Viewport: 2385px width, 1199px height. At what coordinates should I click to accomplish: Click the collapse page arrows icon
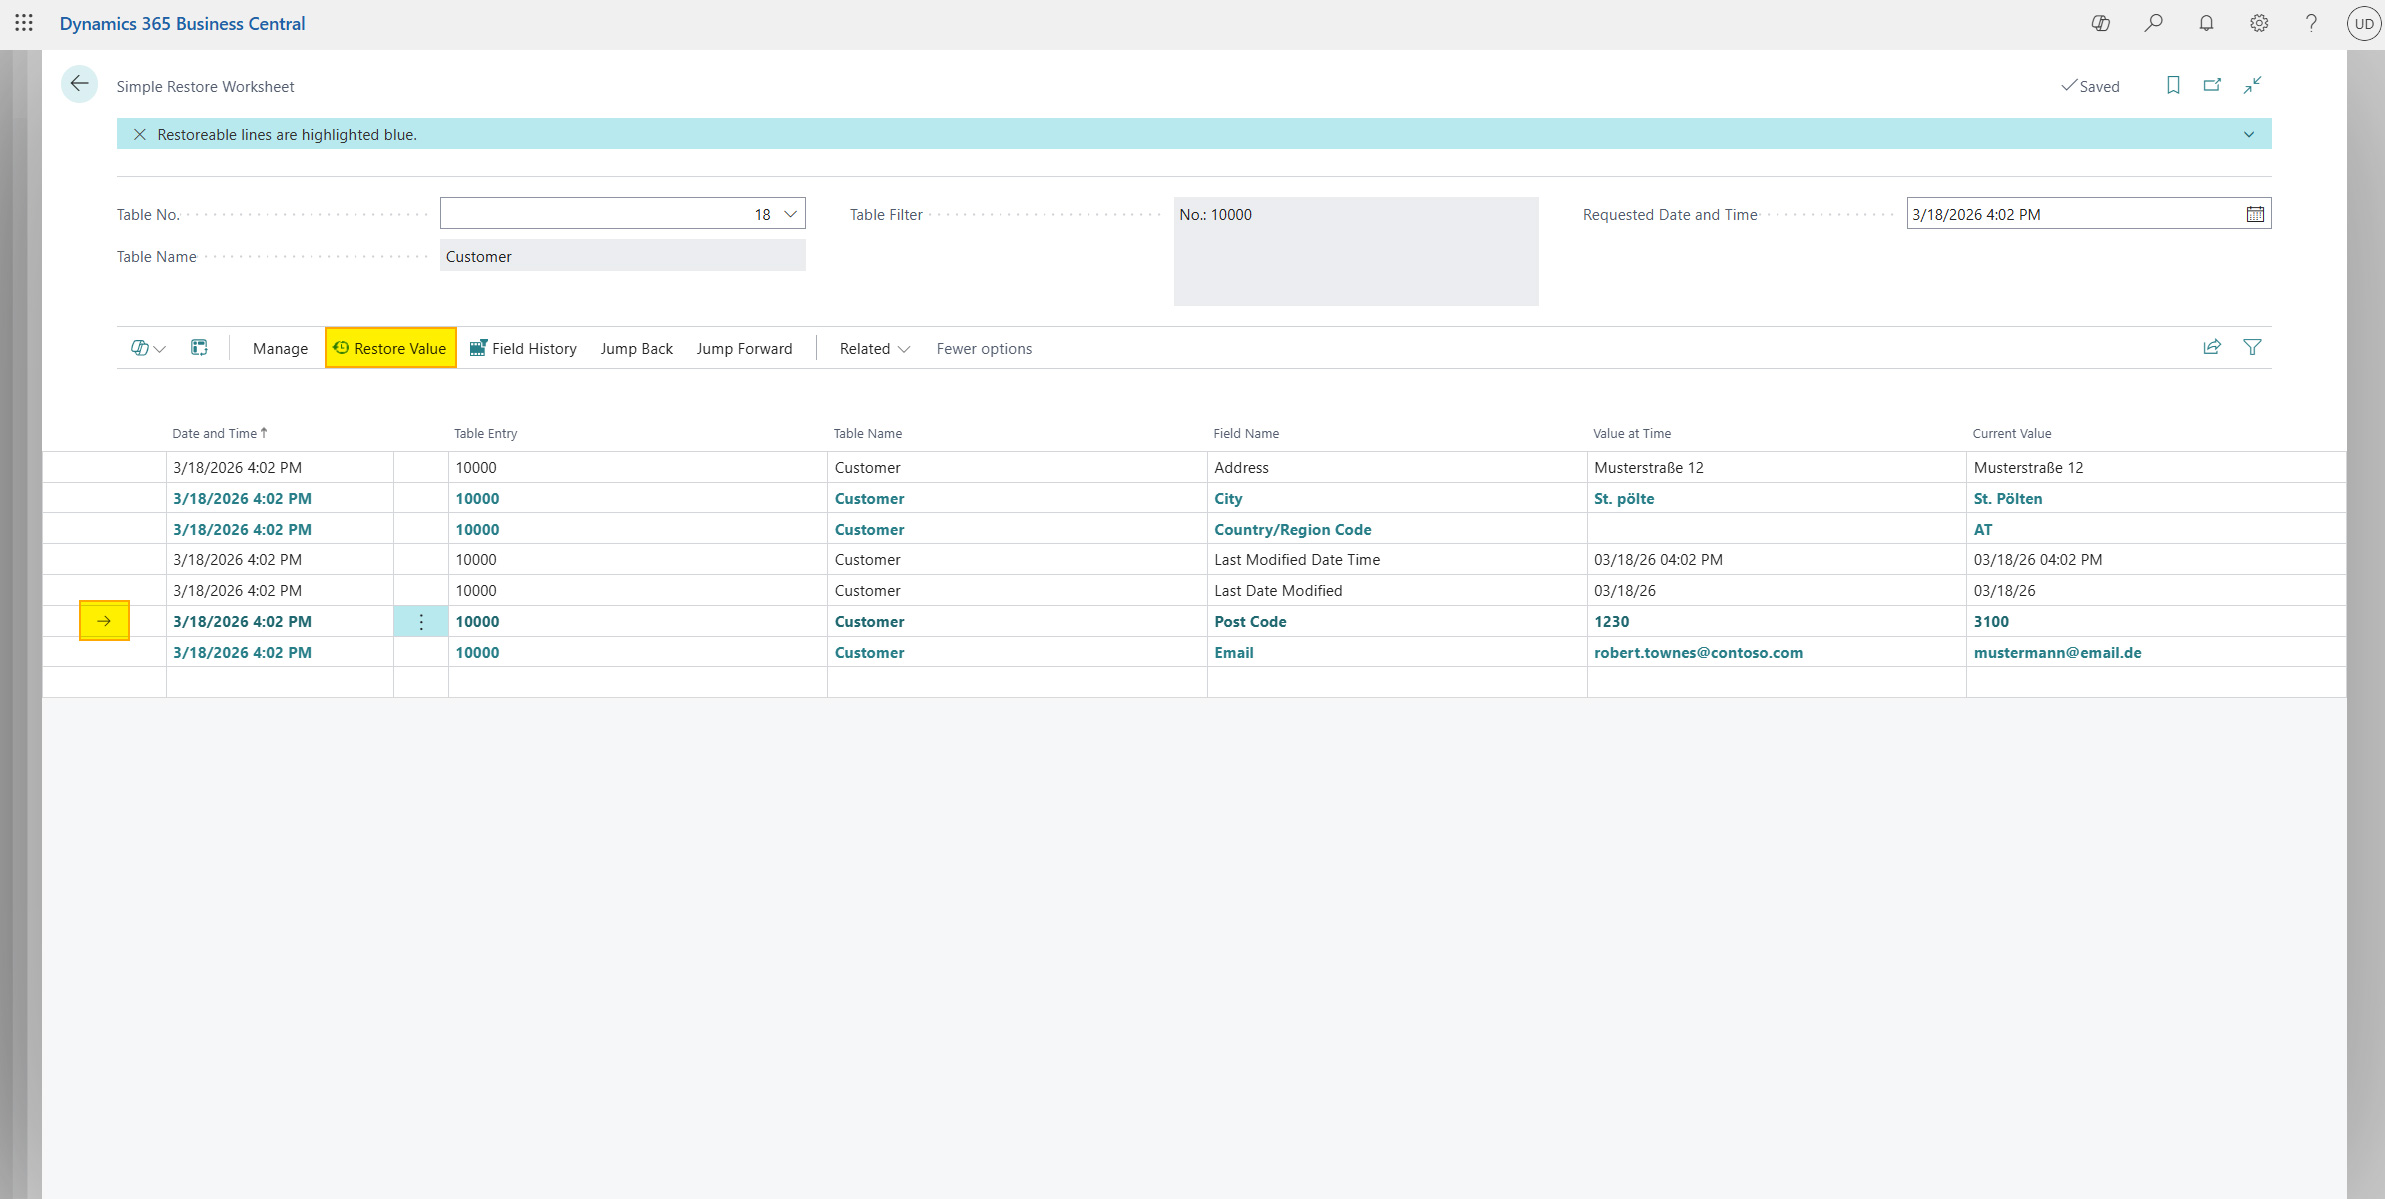pos(2252,86)
